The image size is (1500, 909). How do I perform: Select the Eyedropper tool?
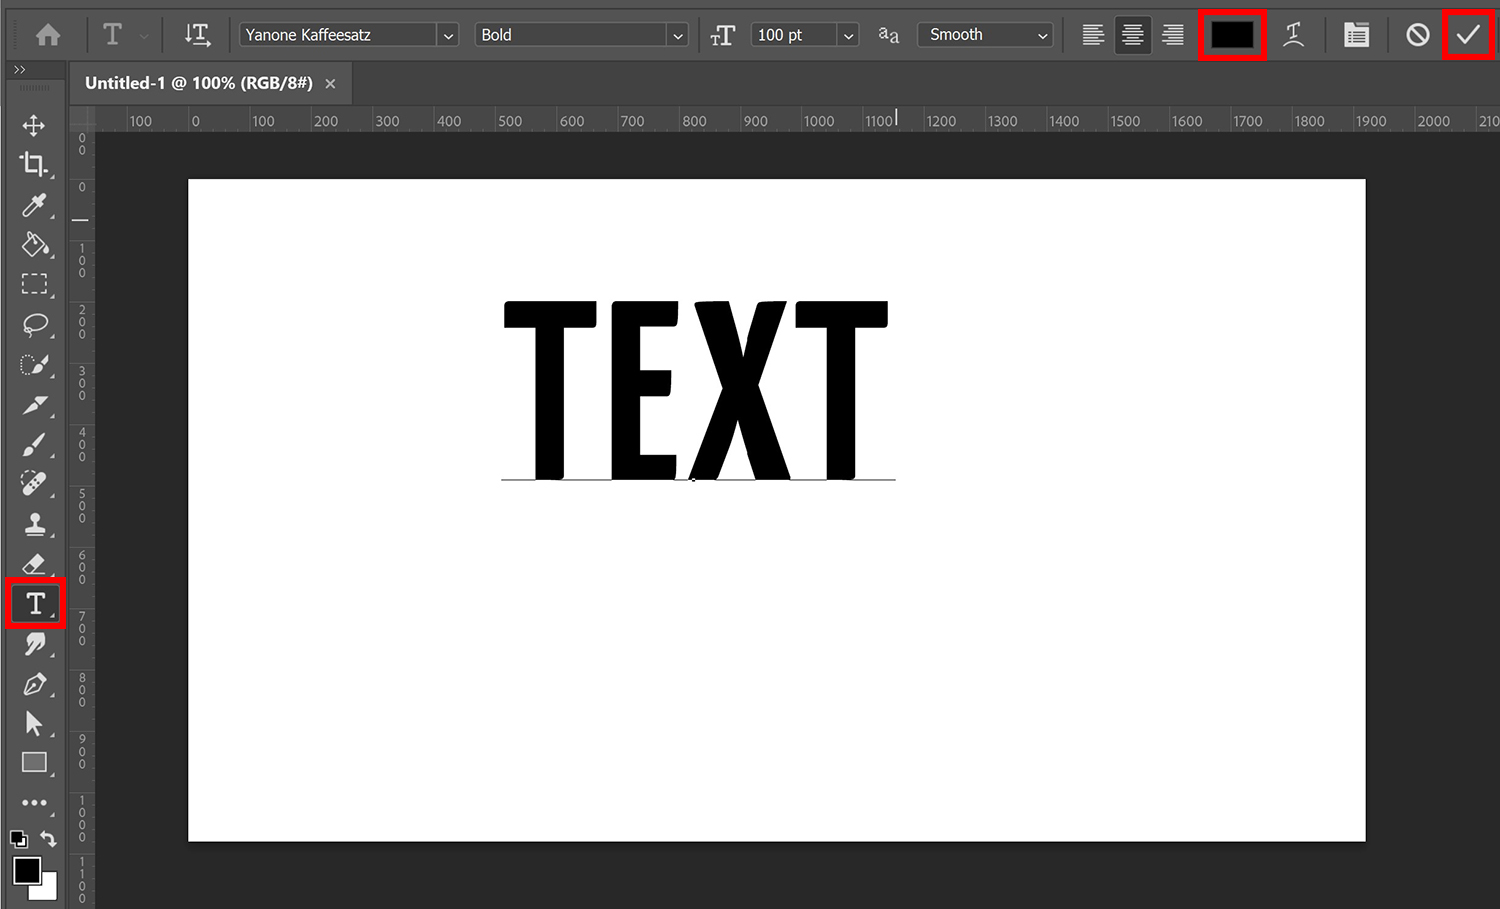click(x=34, y=205)
